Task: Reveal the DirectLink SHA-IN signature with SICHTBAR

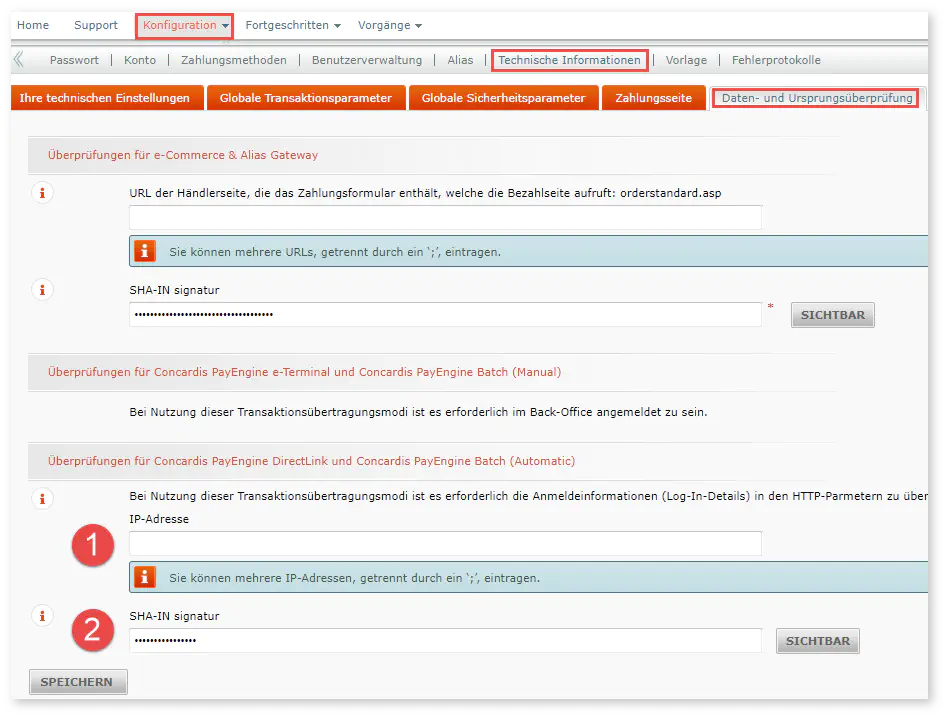Action: click(817, 641)
